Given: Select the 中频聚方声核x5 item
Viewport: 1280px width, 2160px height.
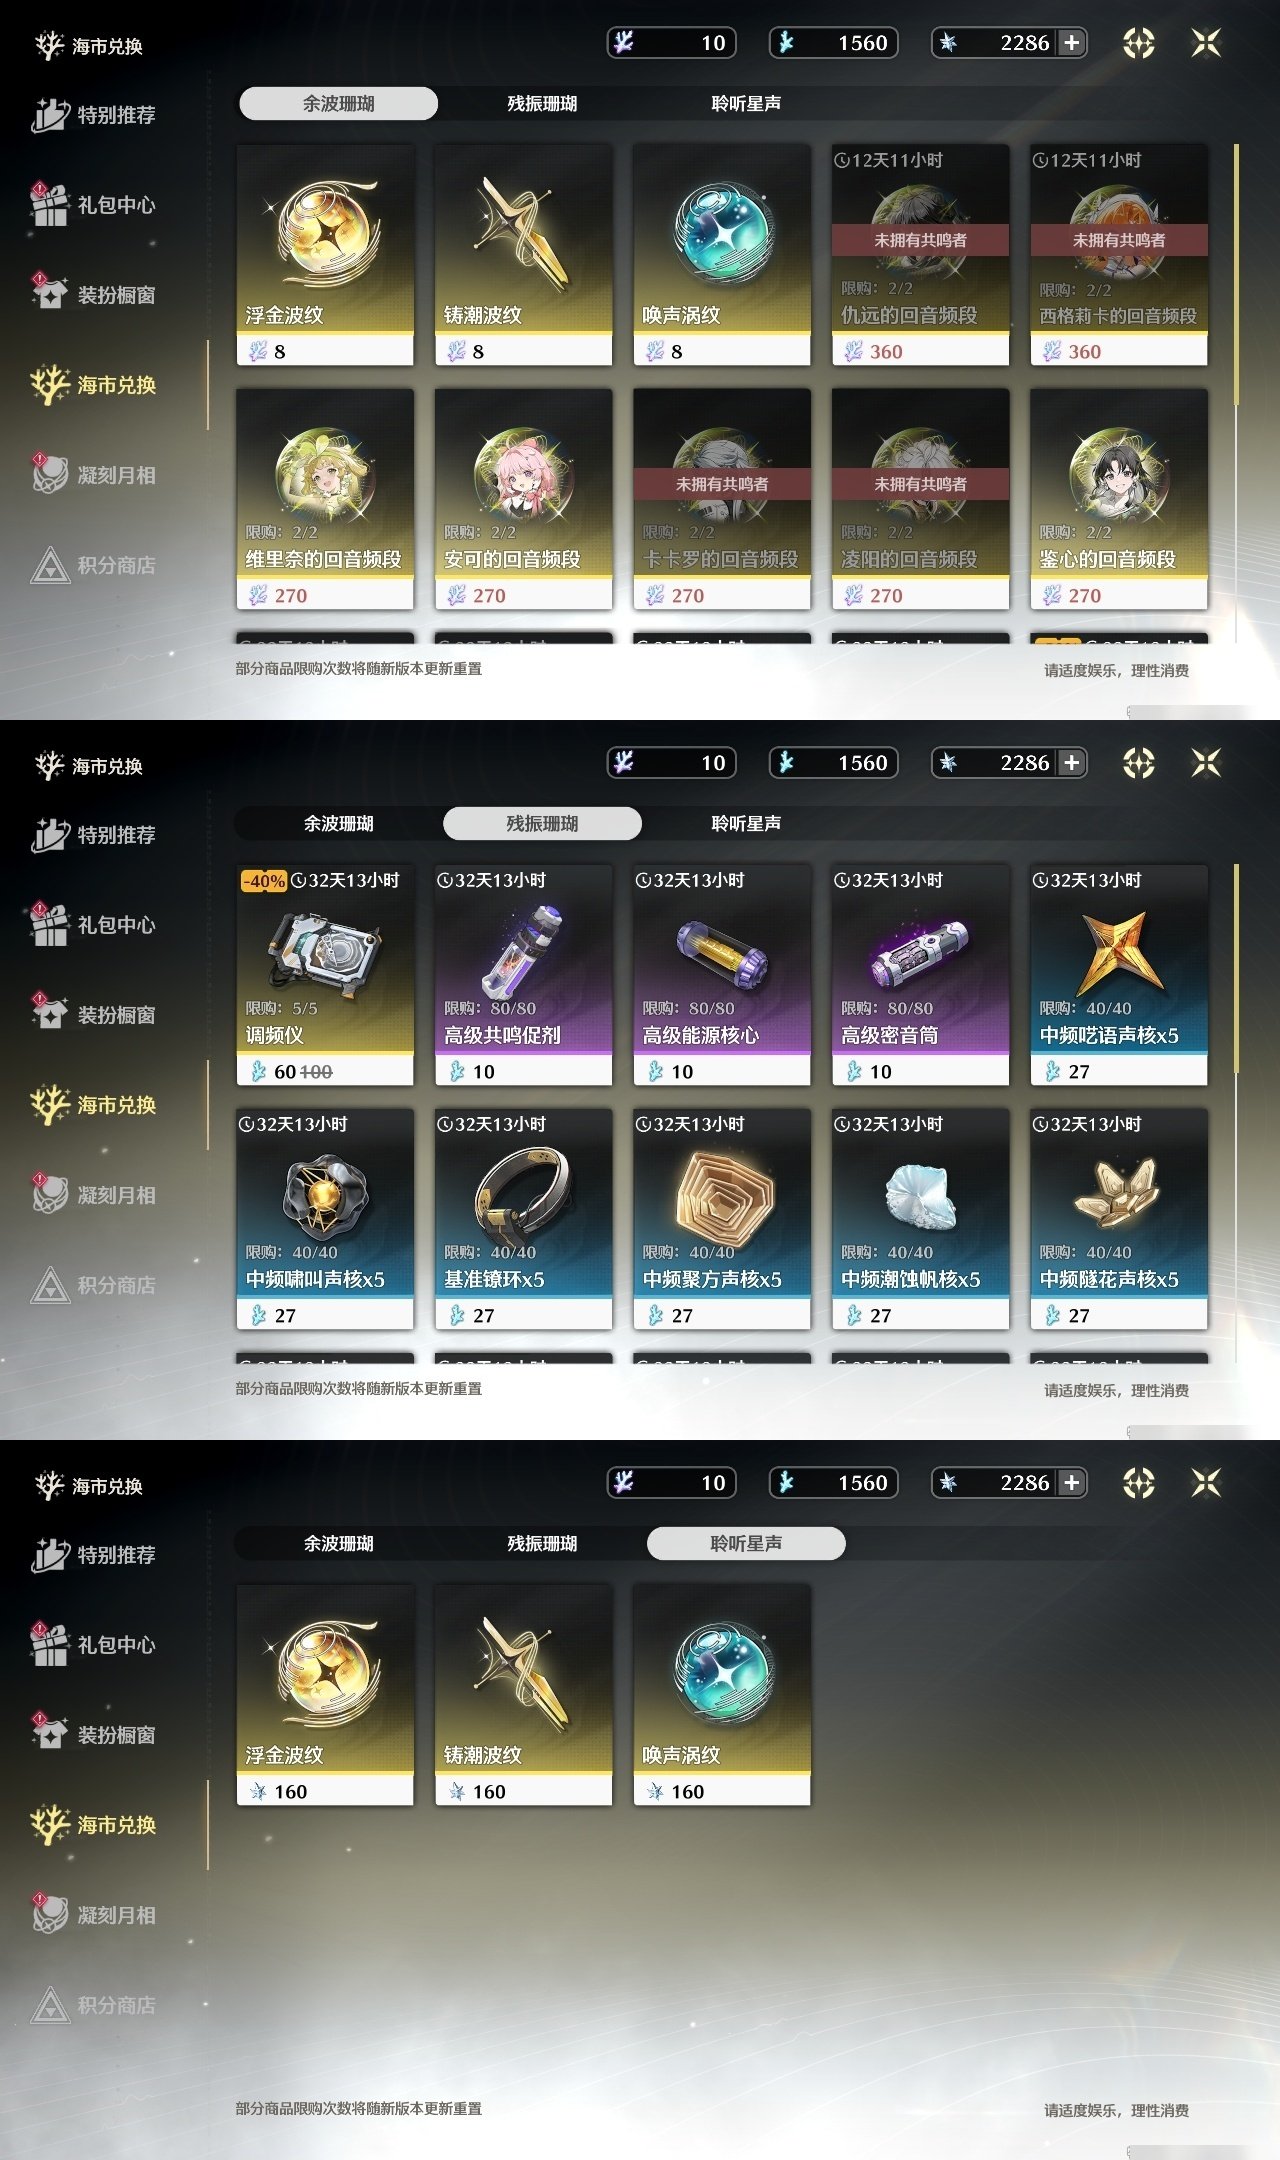Looking at the screenshot, I should coord(722,1219).
